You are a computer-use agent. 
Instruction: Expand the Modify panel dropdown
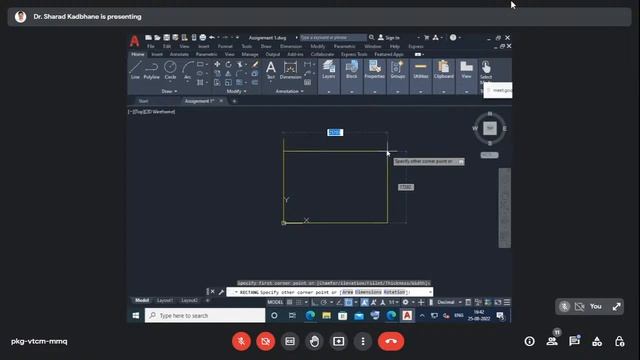(236, 91)
